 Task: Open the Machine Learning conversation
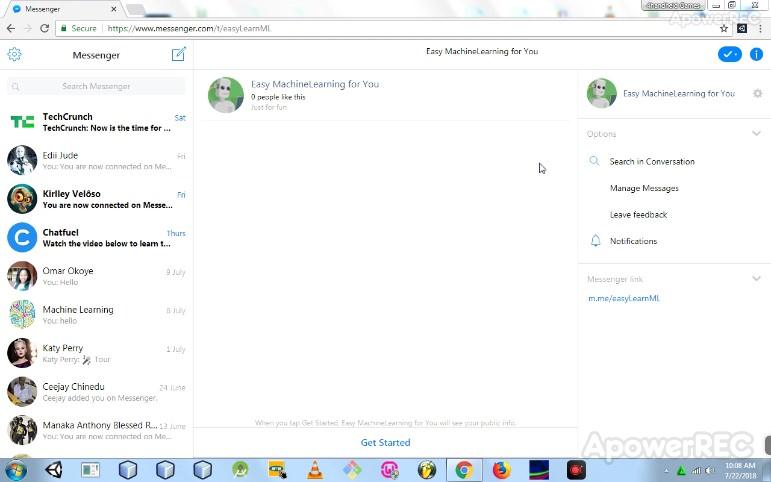[96, 314]
